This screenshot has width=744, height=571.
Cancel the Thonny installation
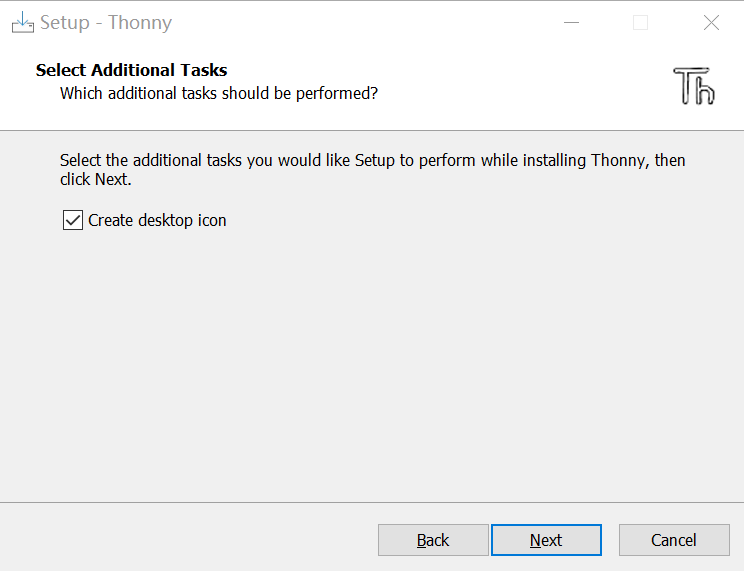(x=674, y=540)
